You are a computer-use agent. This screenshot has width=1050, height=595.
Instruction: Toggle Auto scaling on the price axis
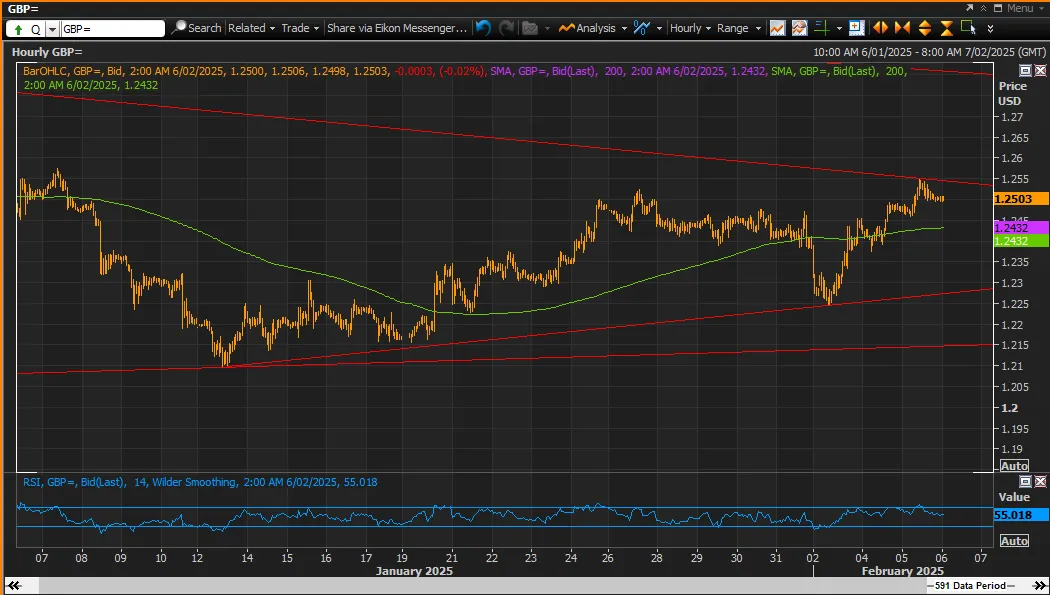coord(1014,466)
